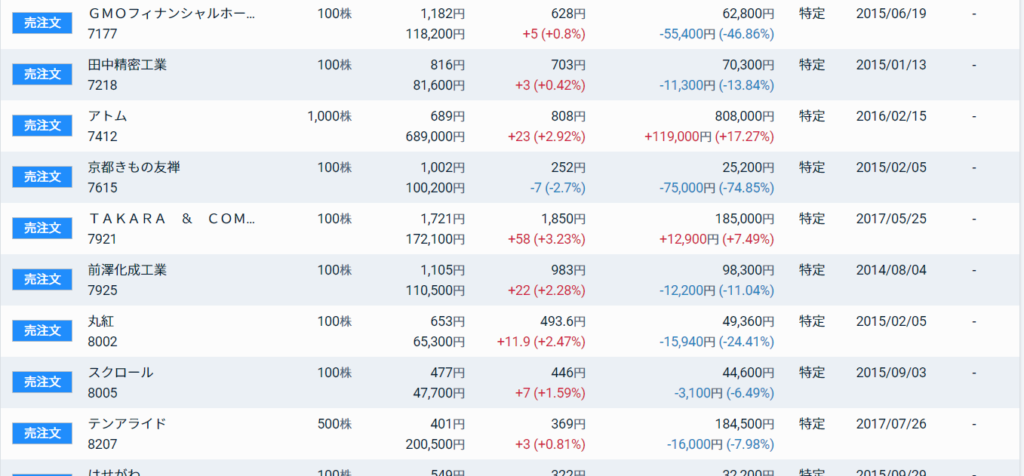Screen dimensions: 1024x476
Task: Click the GMOフィナンシャルホー… stock name
Action: [x=171, y=14]
